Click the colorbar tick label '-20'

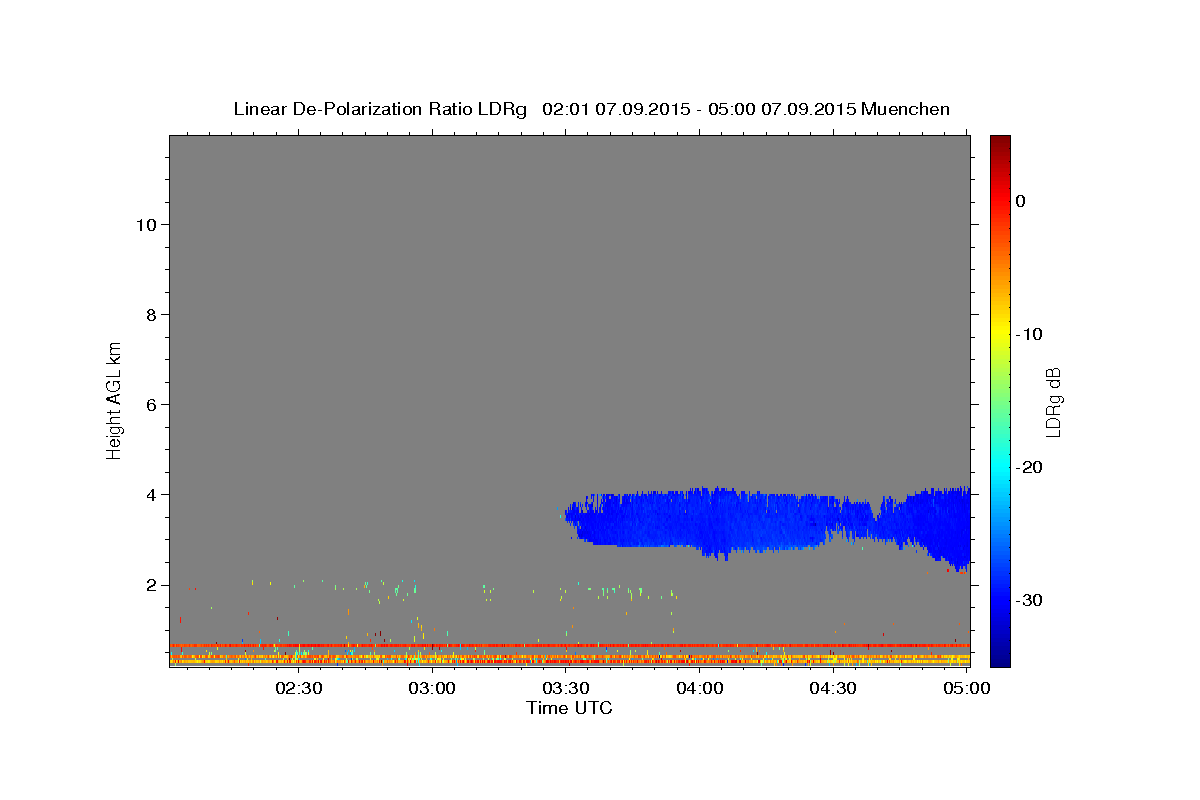[1030, 467]
